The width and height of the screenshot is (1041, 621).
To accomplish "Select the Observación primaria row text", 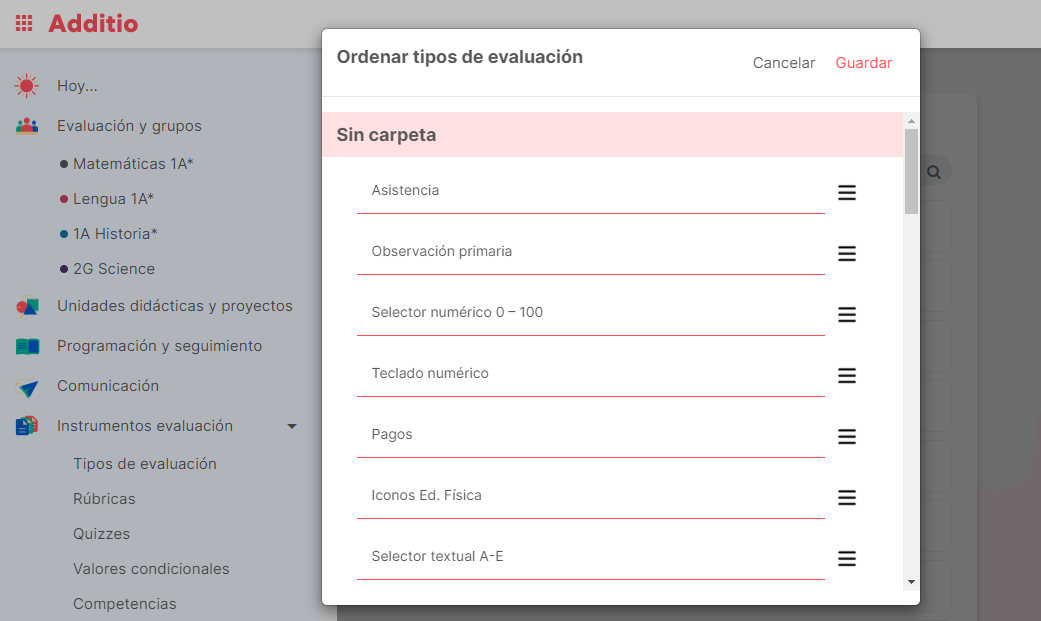I will [x=441, y=251].
